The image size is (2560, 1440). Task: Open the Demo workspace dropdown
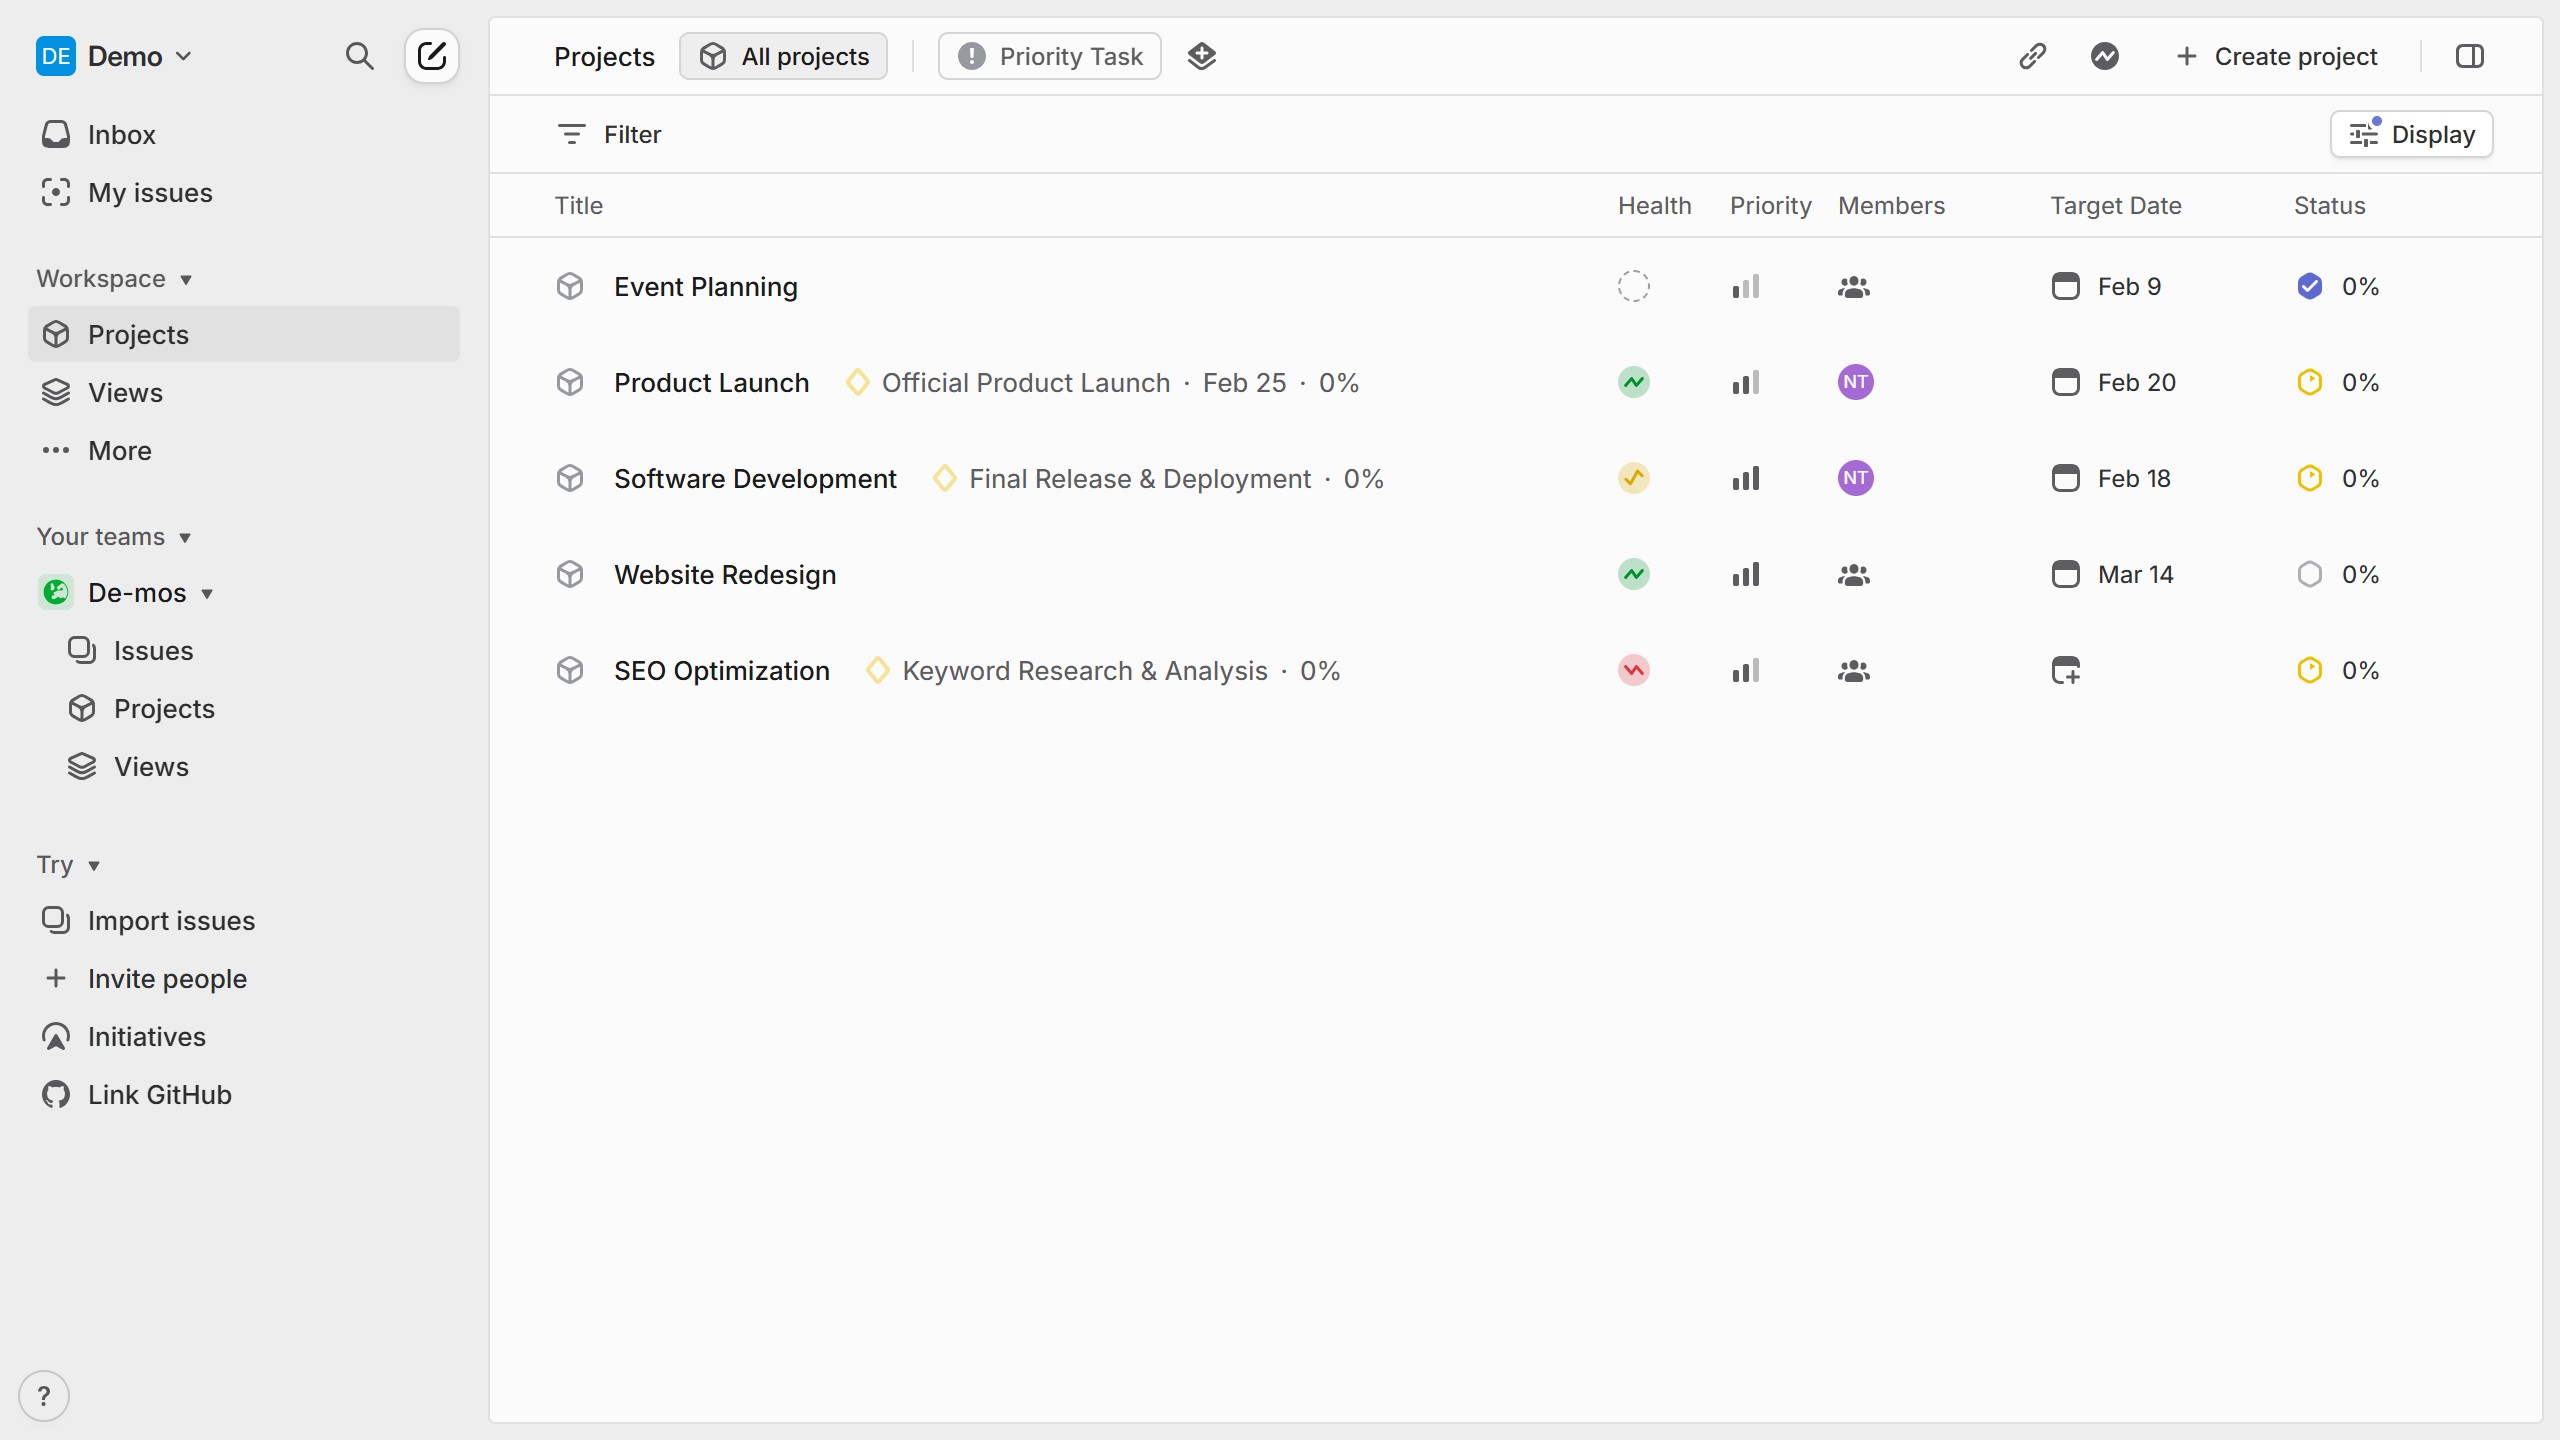point(114,56)
